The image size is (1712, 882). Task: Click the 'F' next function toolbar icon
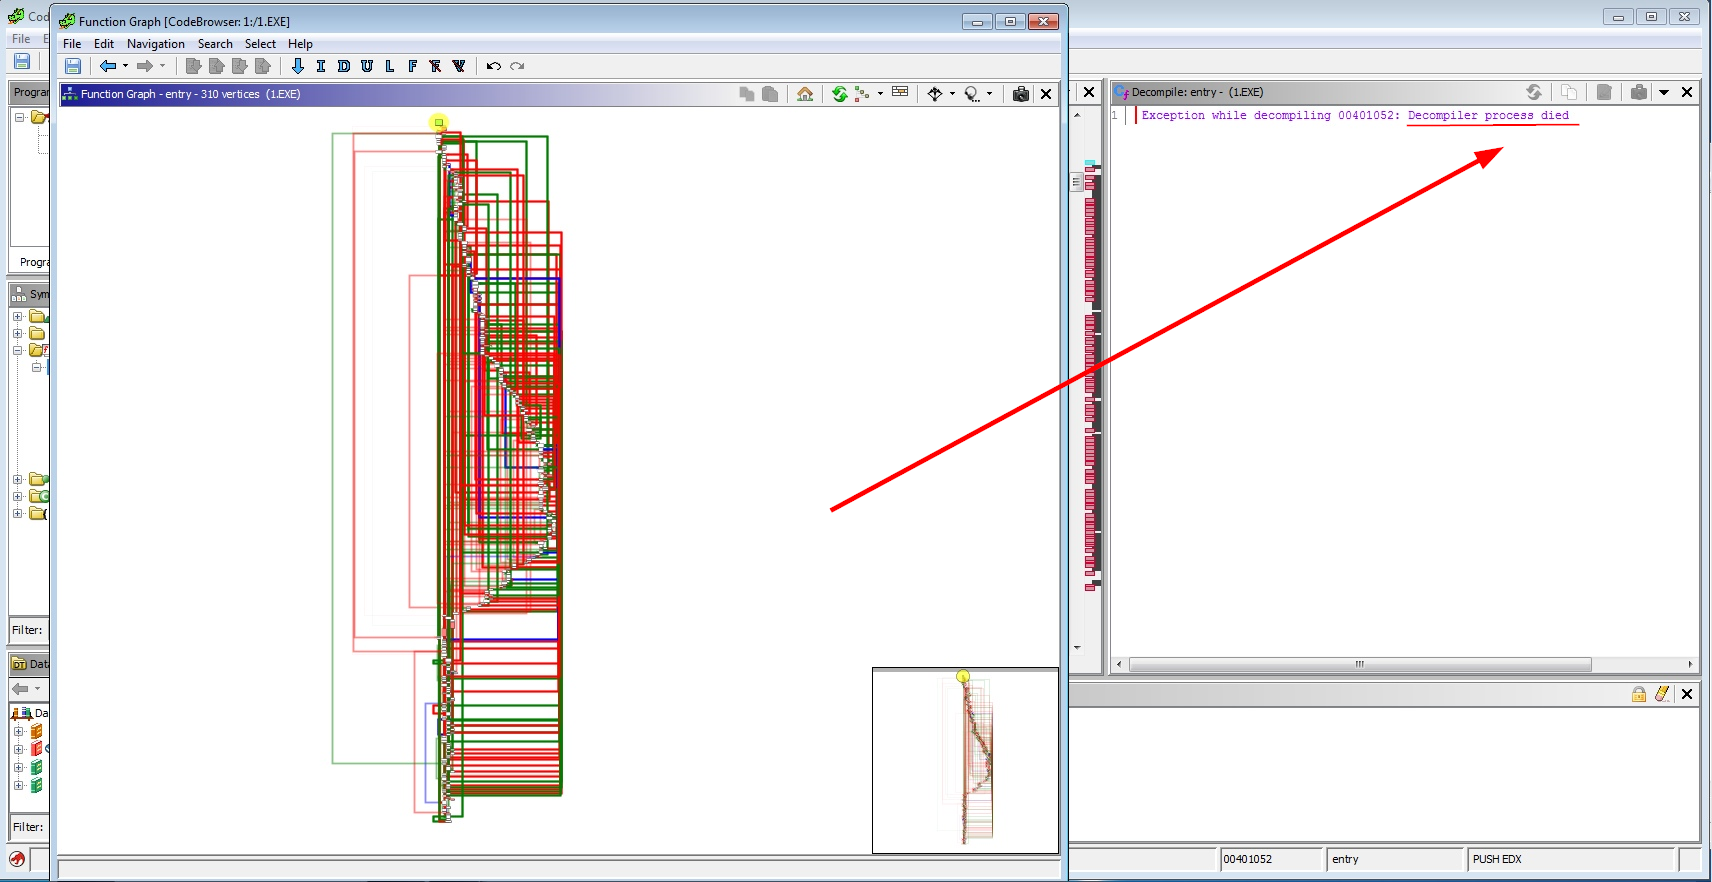412,66
